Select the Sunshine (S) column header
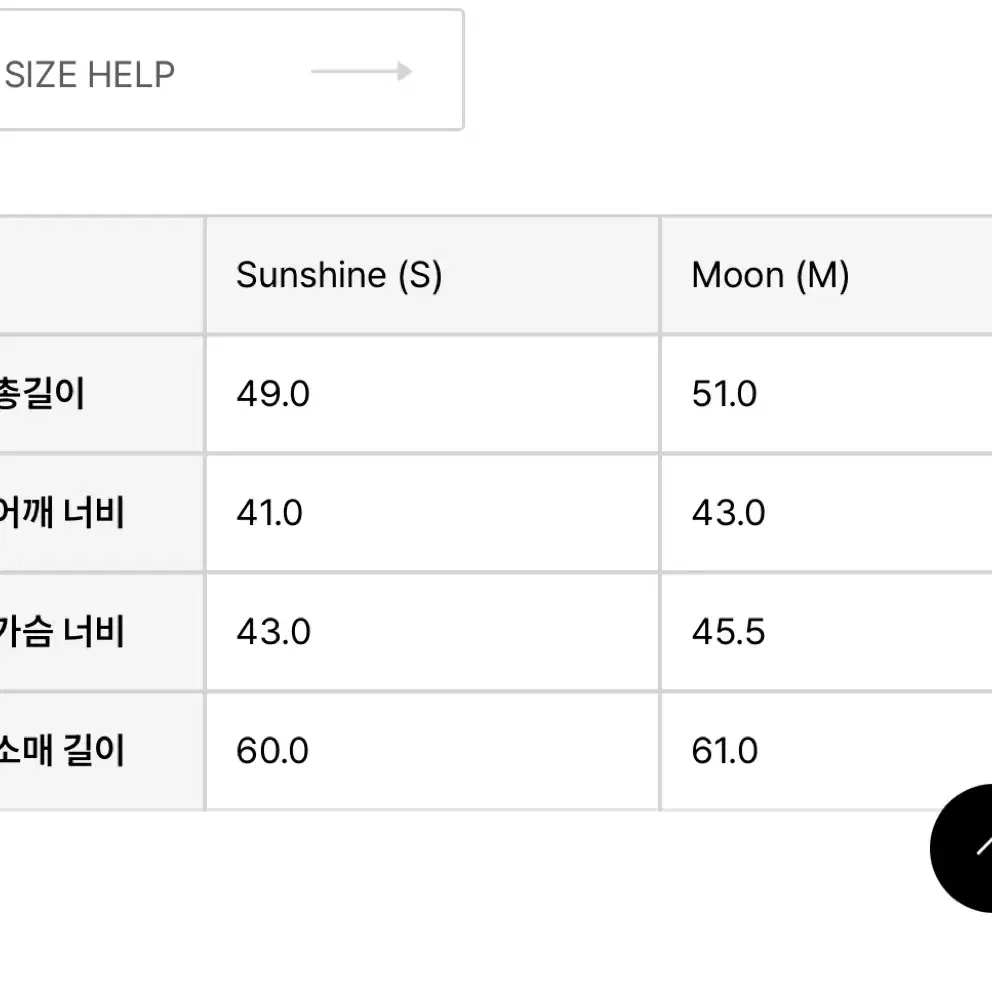The image size is (992, 992). point(433,275)
